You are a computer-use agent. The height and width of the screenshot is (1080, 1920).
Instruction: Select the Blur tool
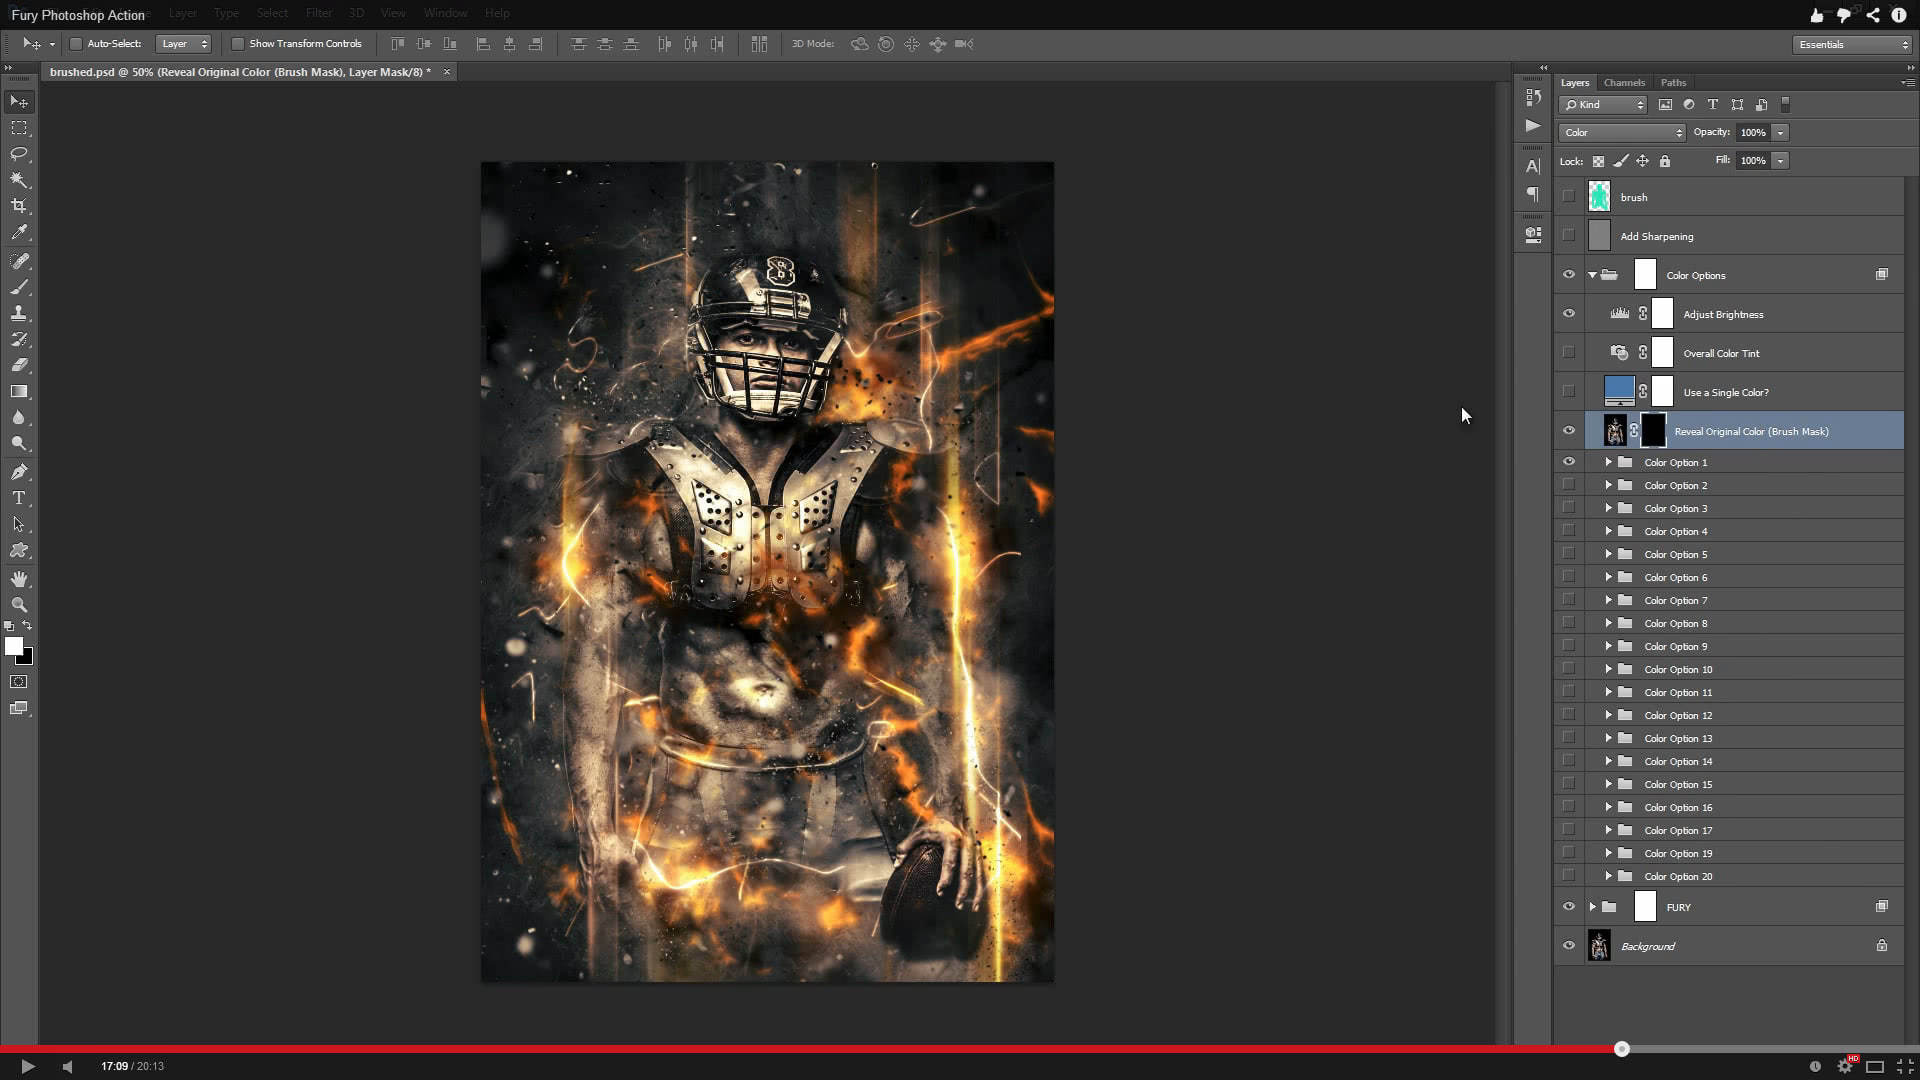pyautogui.click(x=19, y=417)
